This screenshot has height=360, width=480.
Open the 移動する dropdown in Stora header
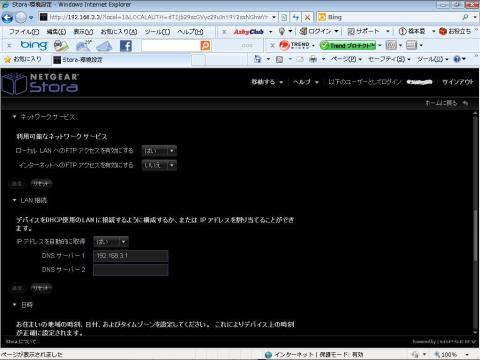(267, 82)
